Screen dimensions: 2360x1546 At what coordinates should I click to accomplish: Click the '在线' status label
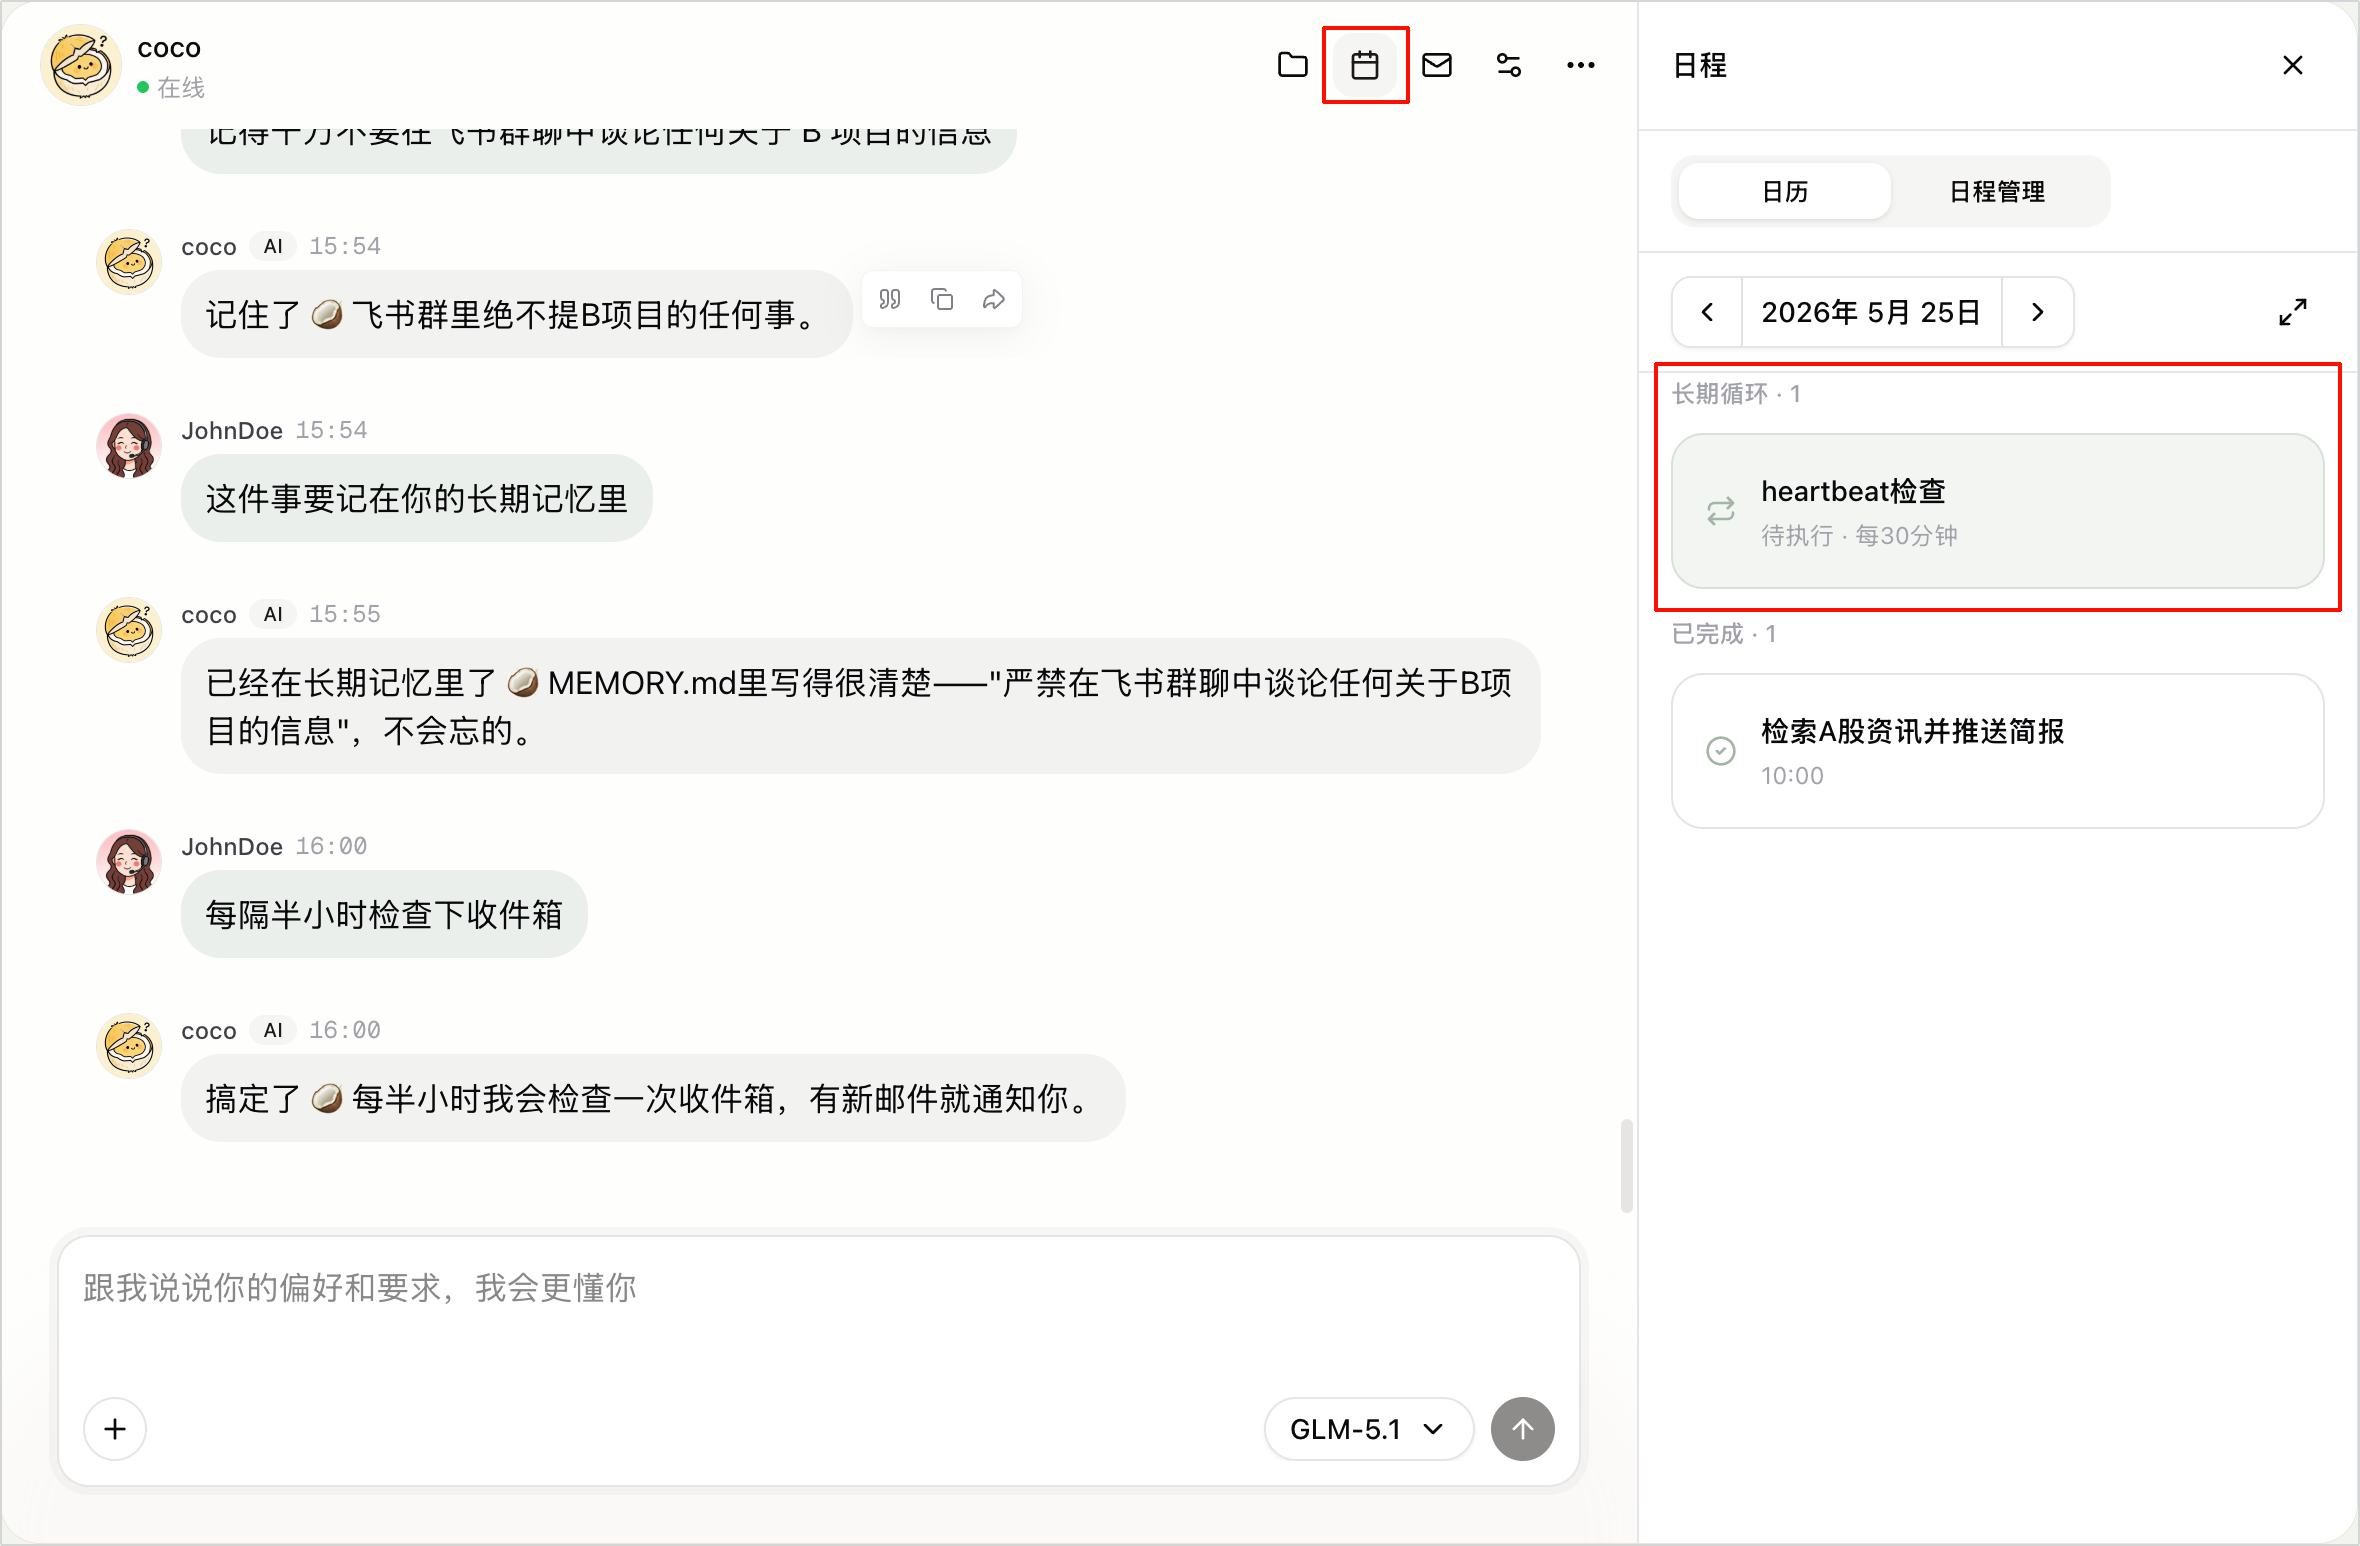pyautogui.click(x=180, y=88)
